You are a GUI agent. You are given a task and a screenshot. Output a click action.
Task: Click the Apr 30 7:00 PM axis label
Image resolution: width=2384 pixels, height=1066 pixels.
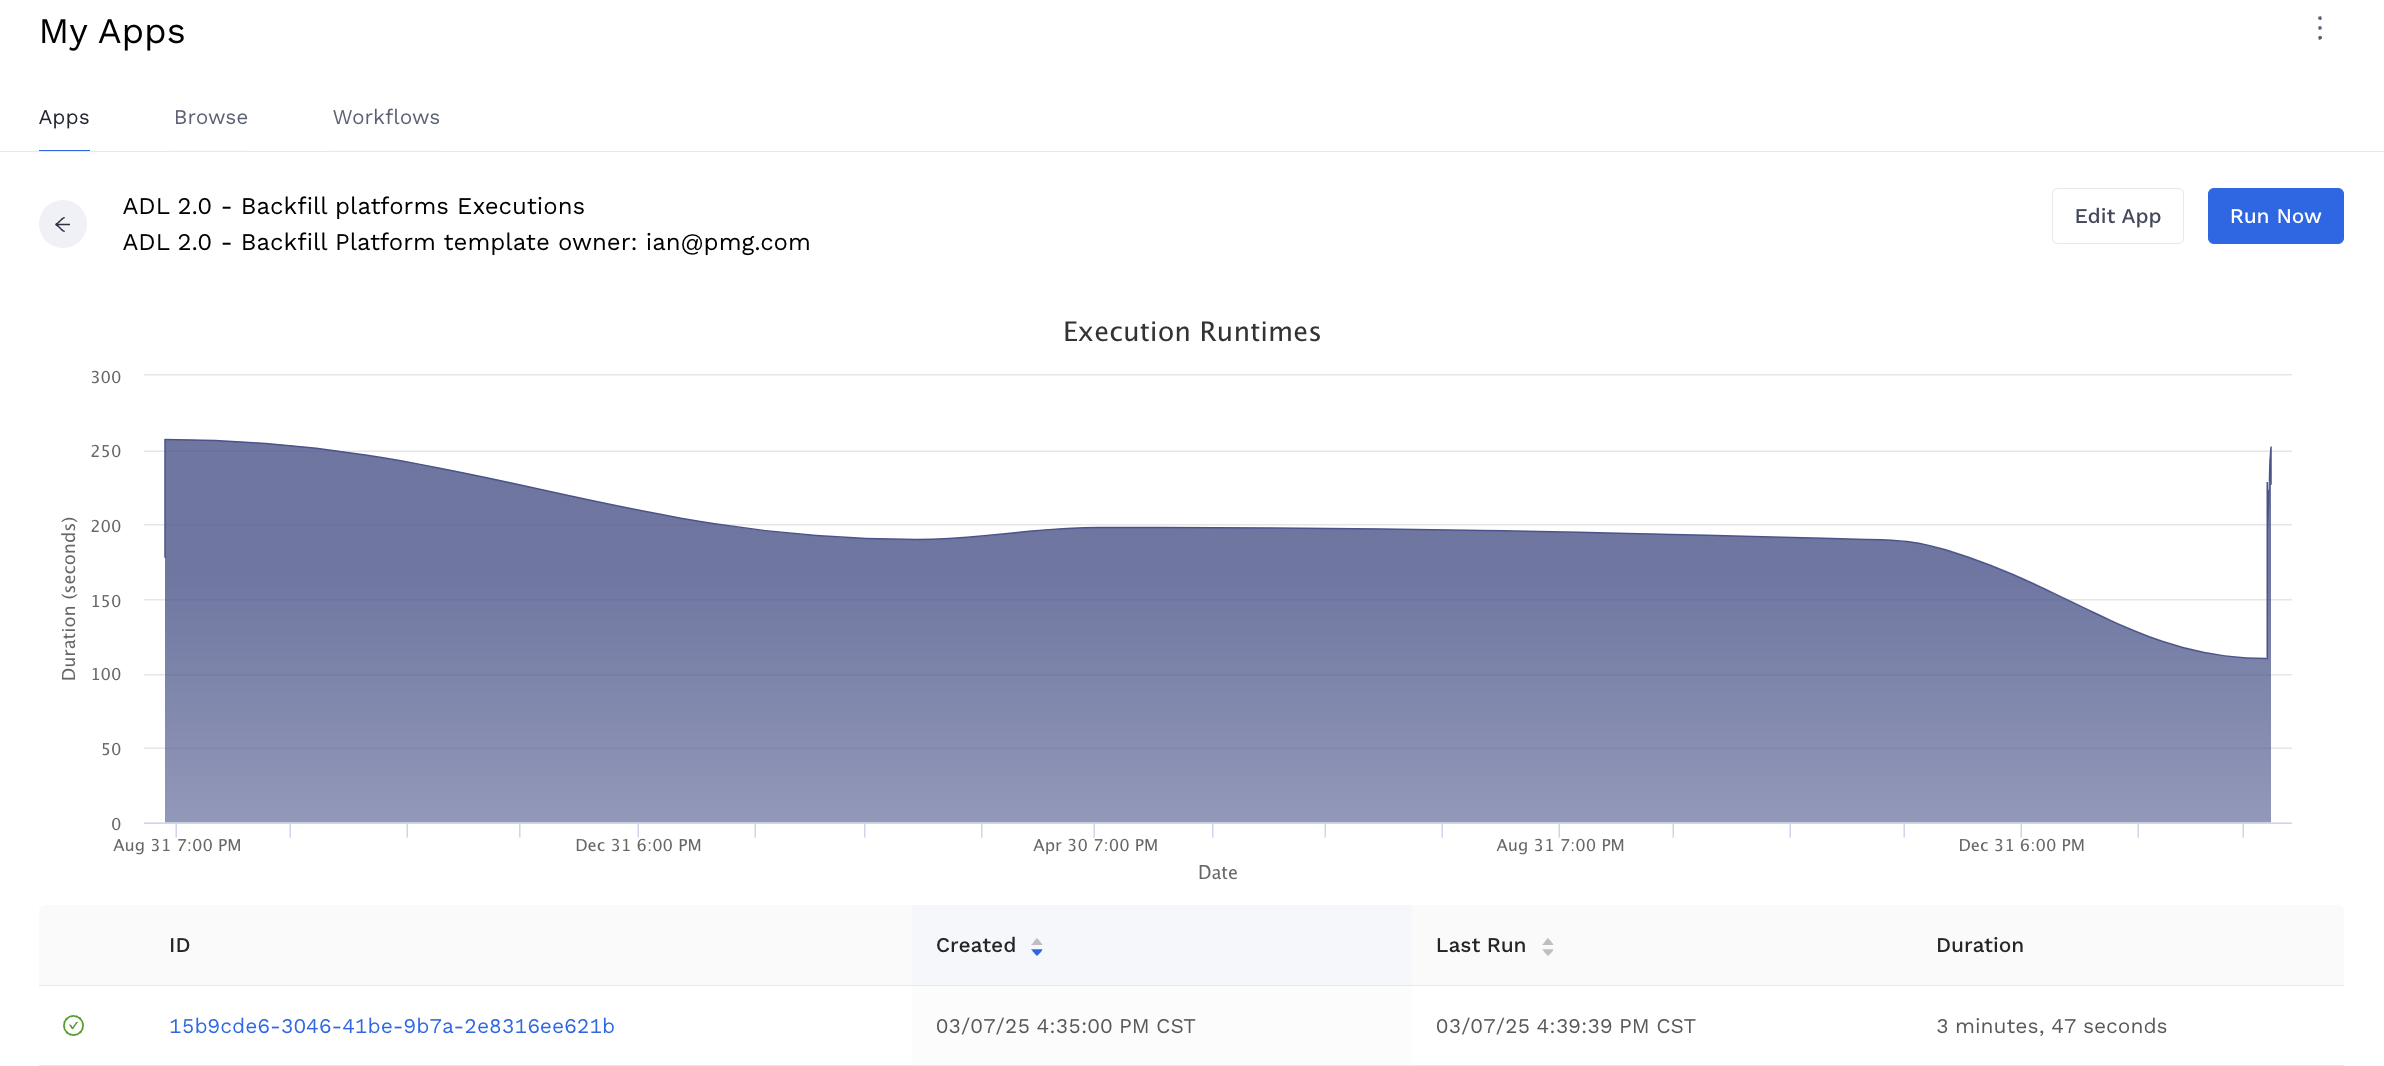(x=1095, y=845)
